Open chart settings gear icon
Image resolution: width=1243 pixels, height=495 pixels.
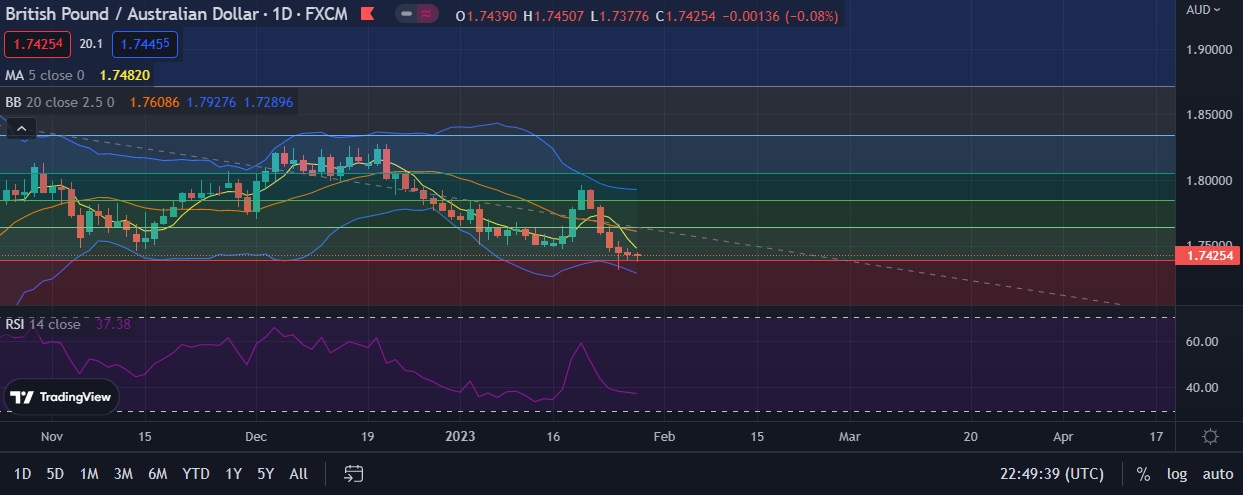(x=1210, y=436)
